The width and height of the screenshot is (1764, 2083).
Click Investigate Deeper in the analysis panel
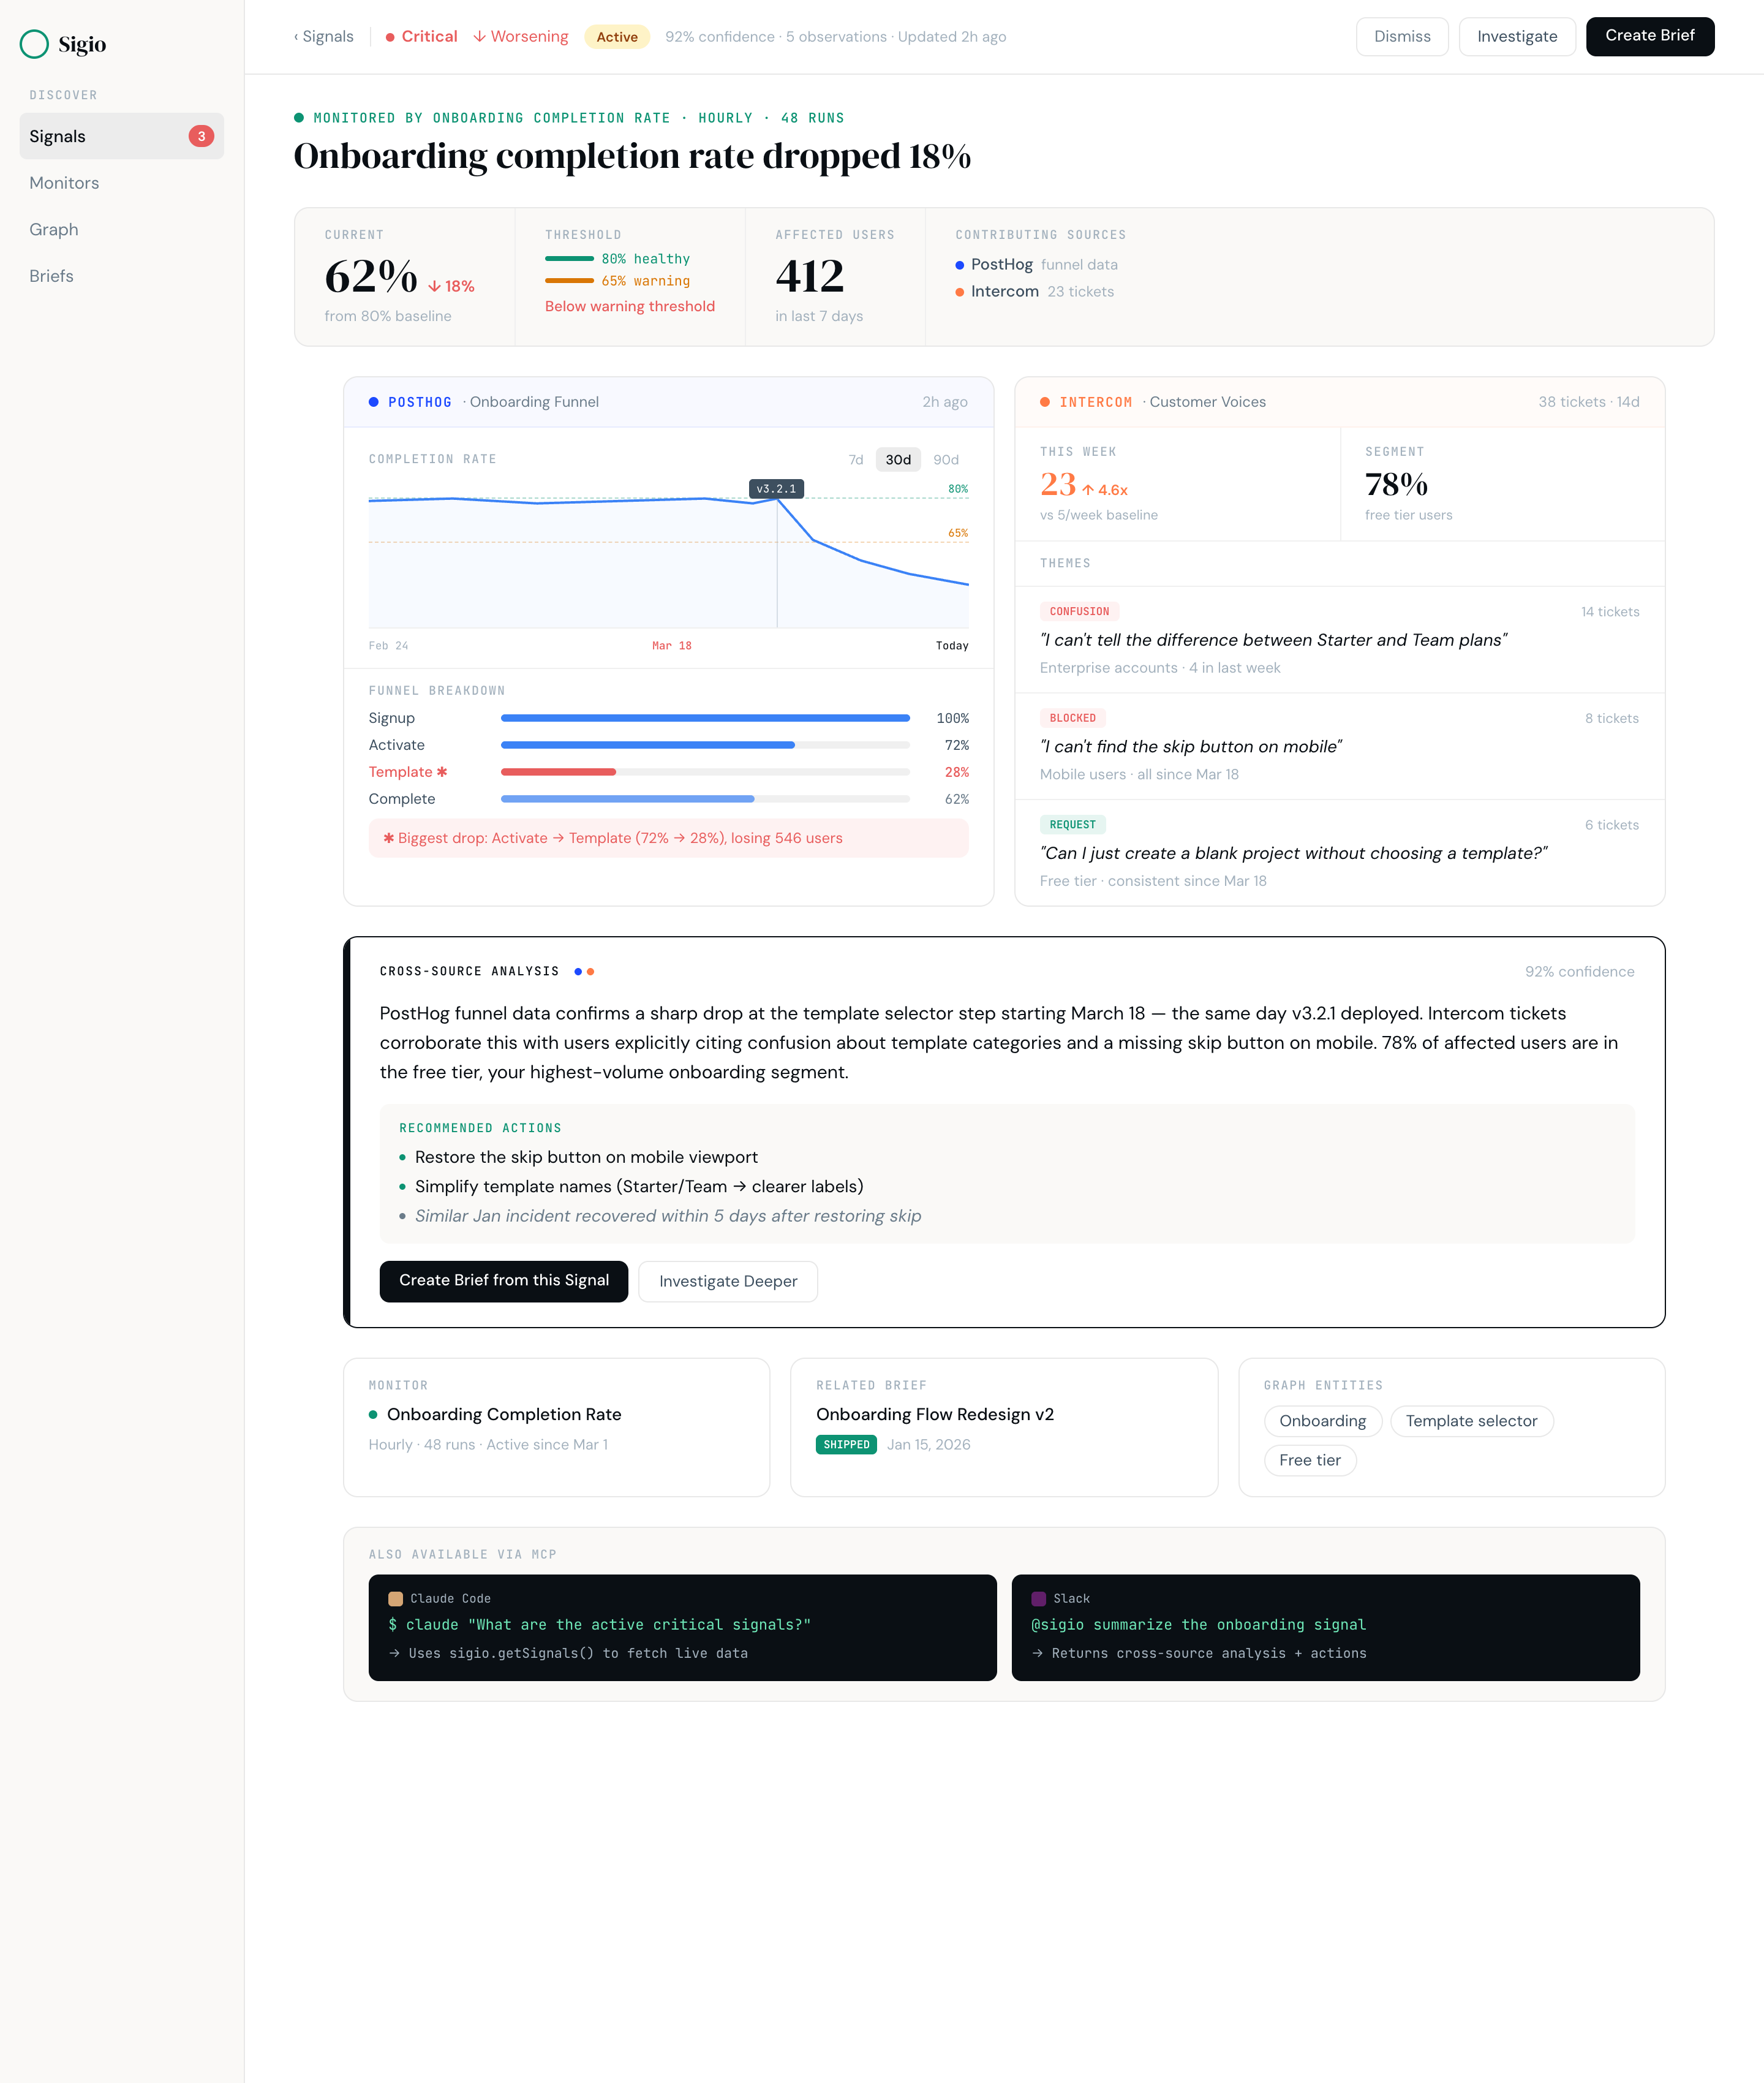(727, 1281)
